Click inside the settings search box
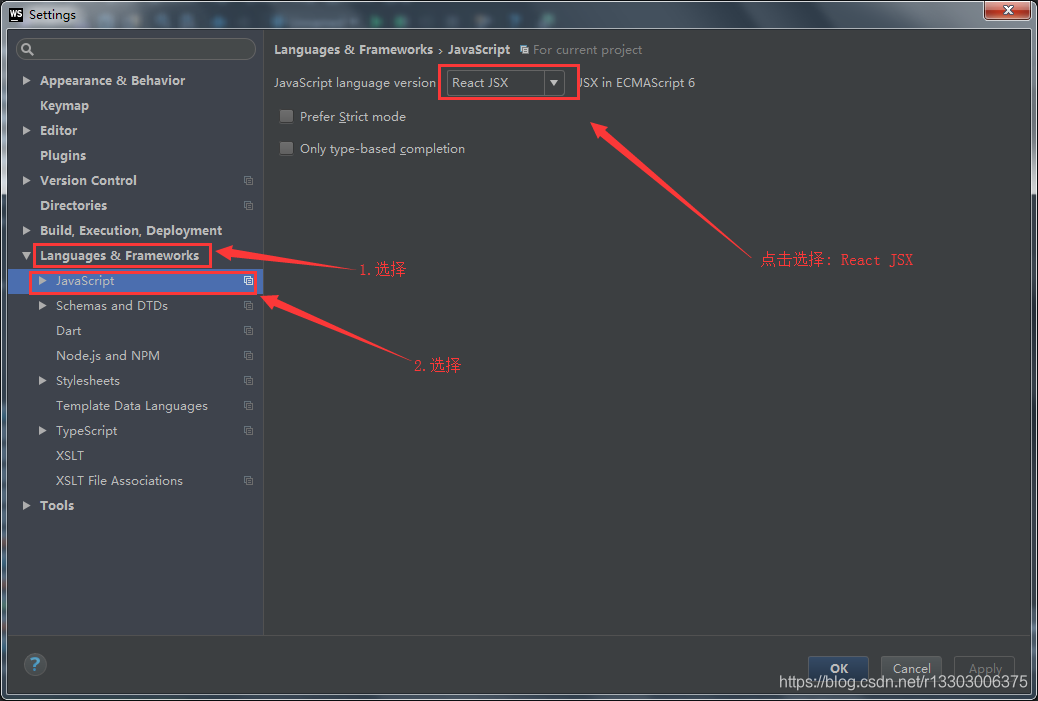Image resolution: width=1038 pixels, height=701 pixels. click(135, 48)
